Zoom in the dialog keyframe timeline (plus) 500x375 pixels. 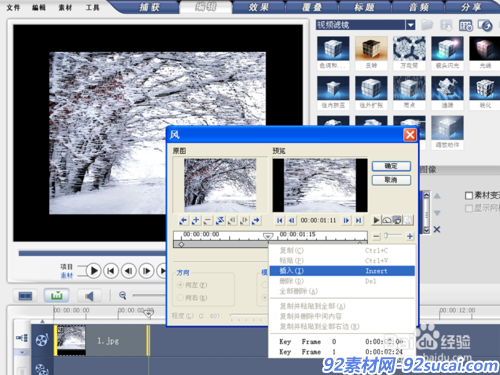(410, 236)
